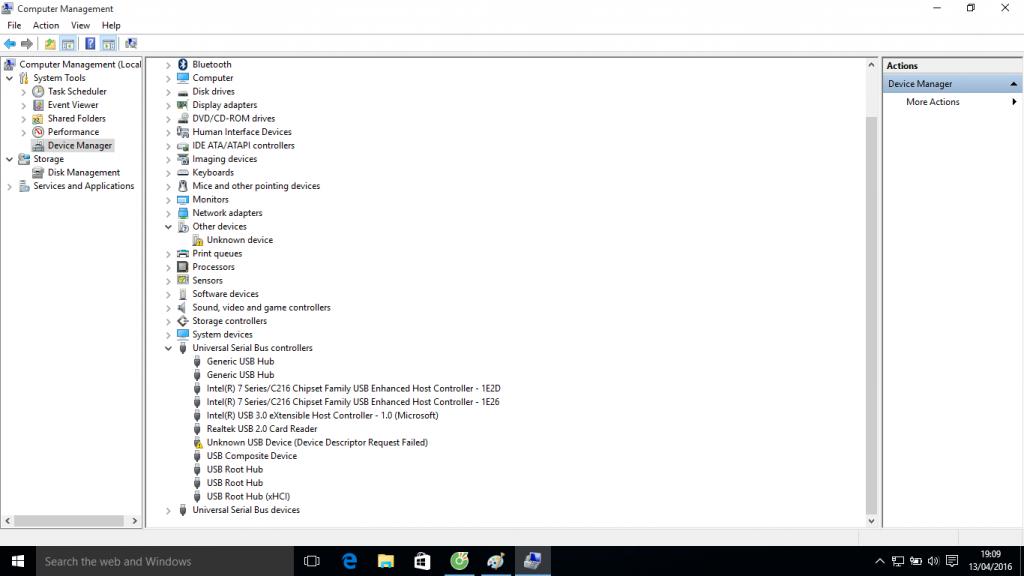Select Human Interface Devices label
Screen dimensions: 1024x576
coord(242,132)
